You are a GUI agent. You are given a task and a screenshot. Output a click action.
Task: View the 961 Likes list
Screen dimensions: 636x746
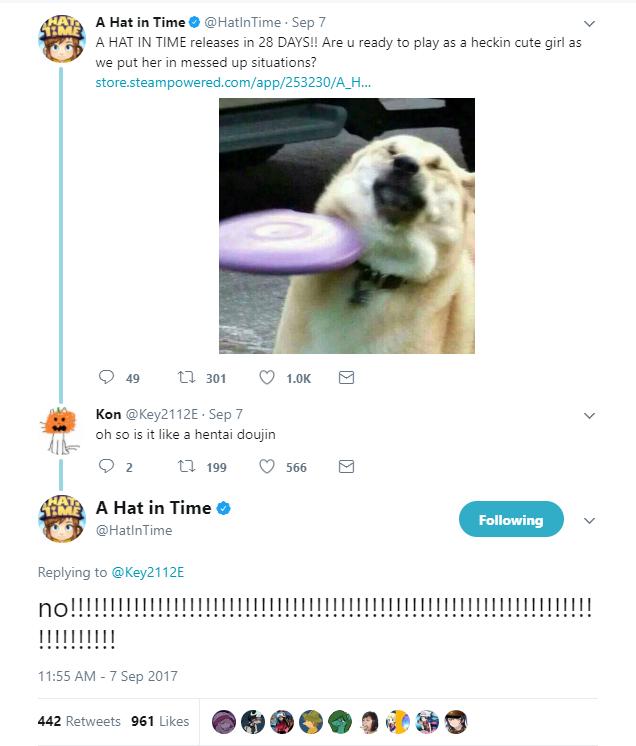click(x=160, y=721)
